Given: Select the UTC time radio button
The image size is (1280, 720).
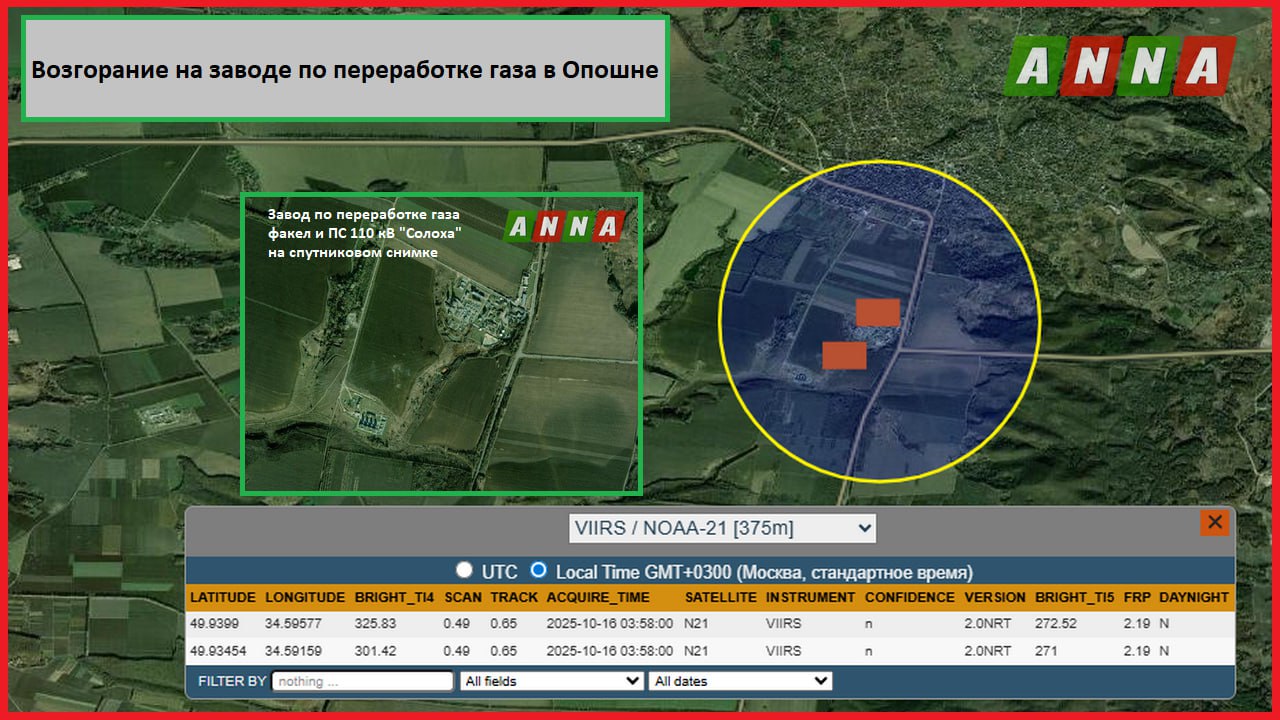Looking at the screenshot, I should [x=464, y=571].
